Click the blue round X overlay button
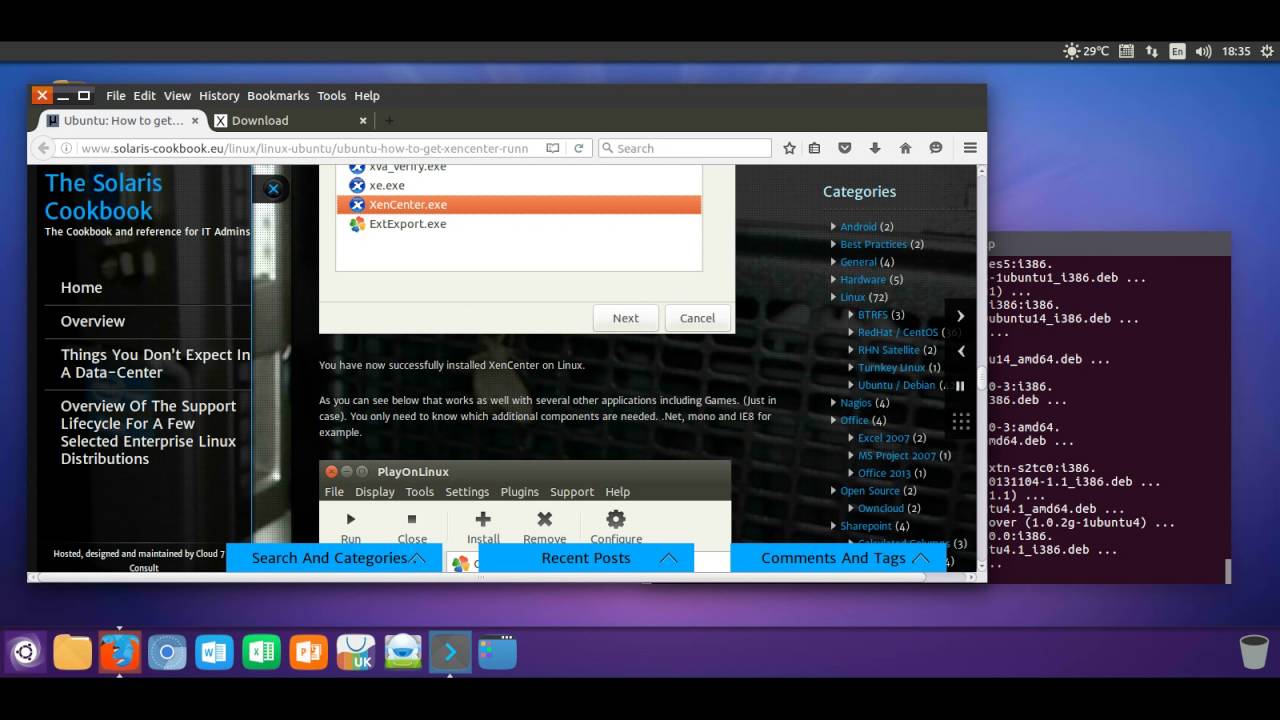The width and height of the screenshot is (1280, 720). (273, 188)
